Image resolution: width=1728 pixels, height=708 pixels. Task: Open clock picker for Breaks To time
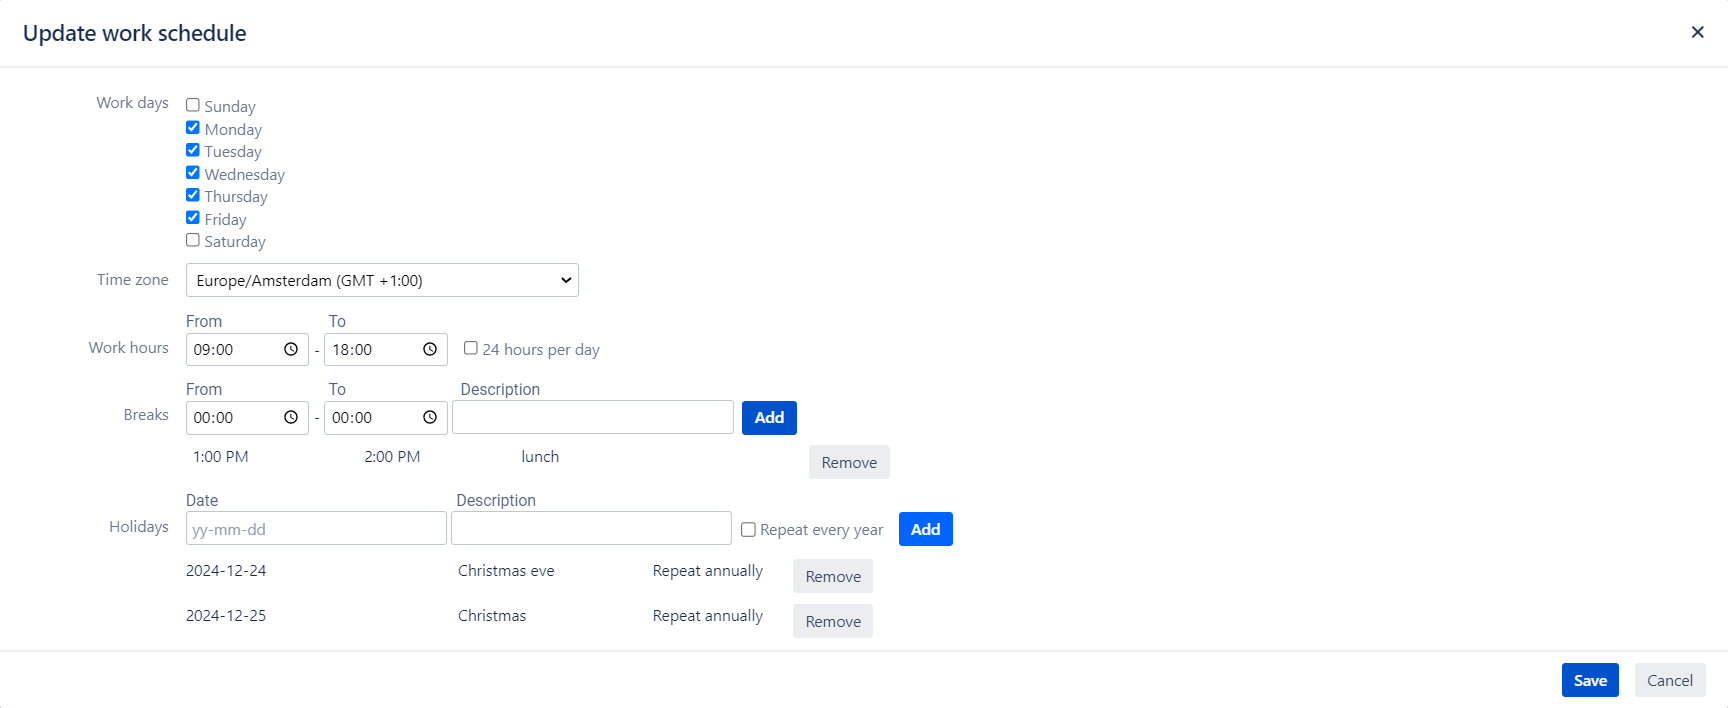[x=430, y=417]
